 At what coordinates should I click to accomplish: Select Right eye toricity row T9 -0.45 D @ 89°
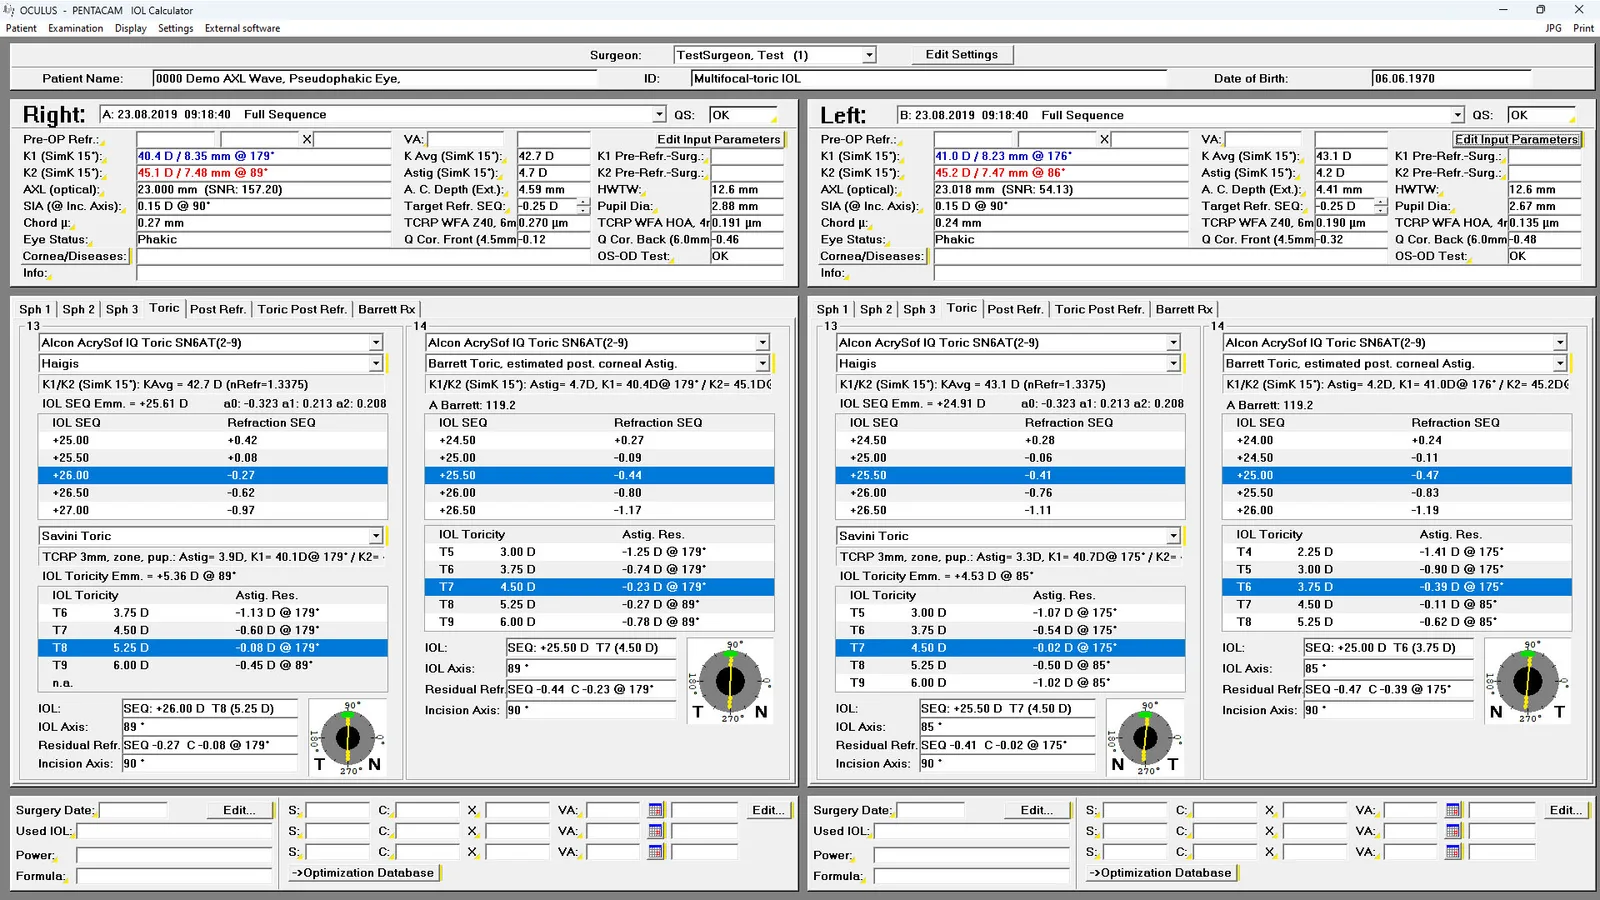point(213,665)
